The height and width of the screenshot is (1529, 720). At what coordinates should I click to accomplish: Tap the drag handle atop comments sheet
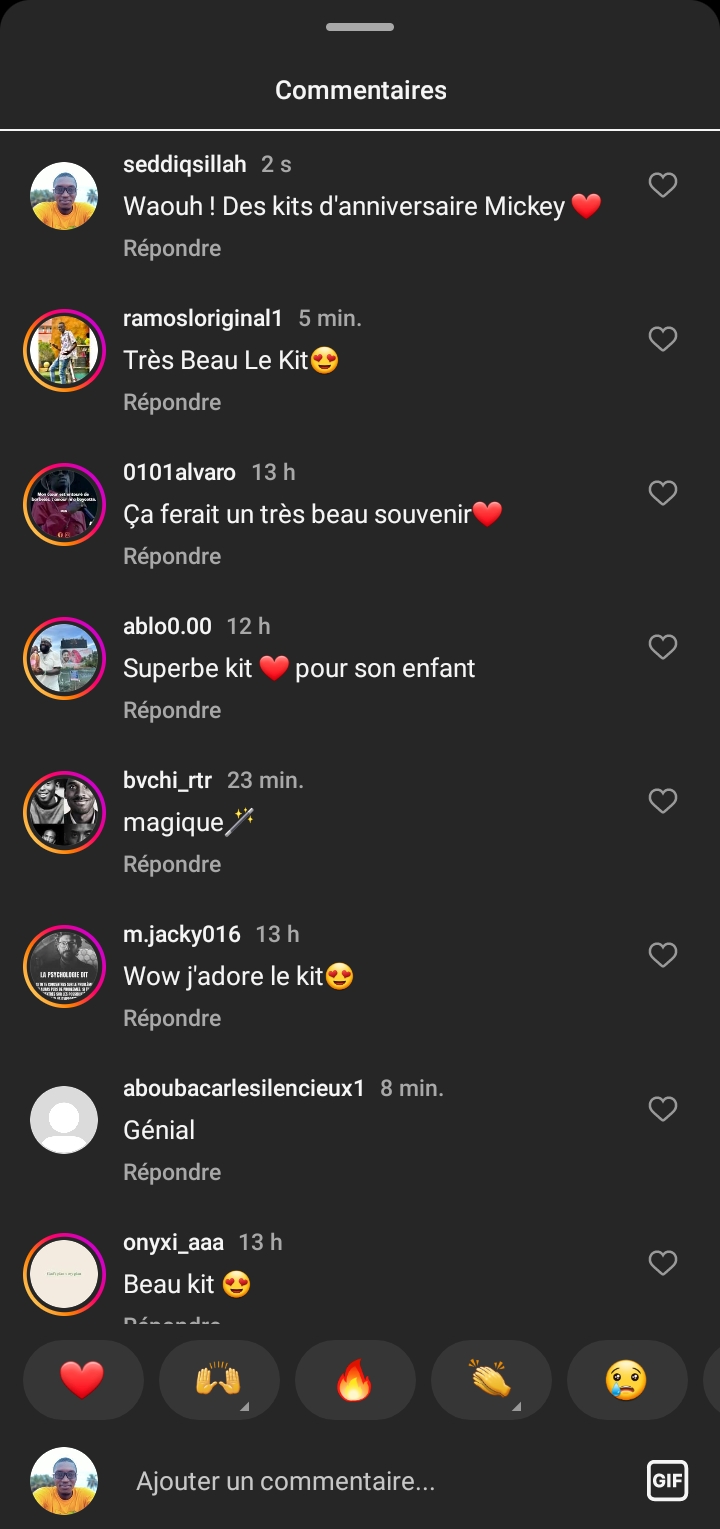tap(360, 27)
